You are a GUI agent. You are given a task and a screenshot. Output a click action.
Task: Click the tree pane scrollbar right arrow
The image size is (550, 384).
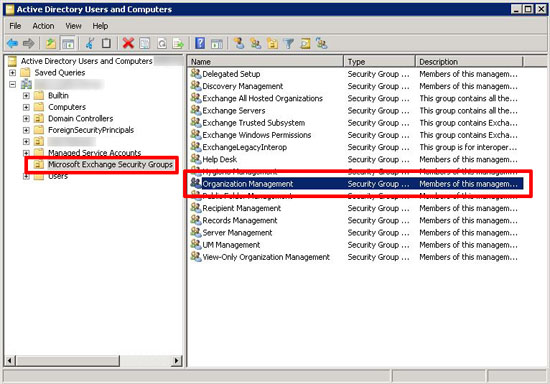pyautogui.click(x=177, y=361)
